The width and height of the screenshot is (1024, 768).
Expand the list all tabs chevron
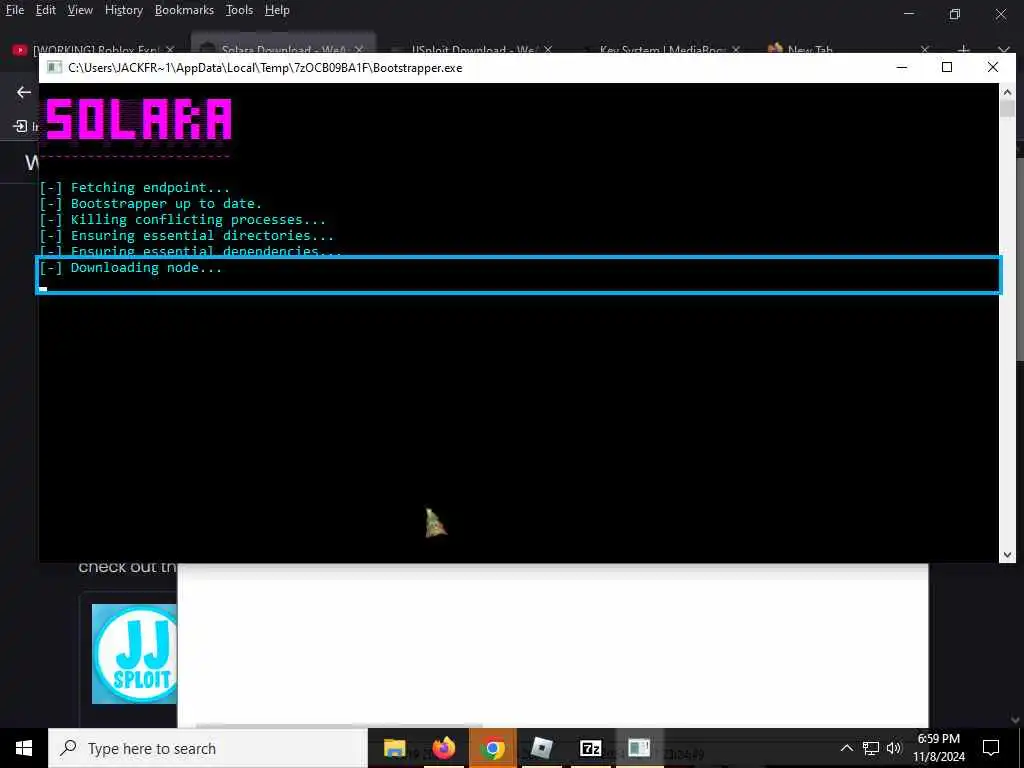click(1004, 49)
